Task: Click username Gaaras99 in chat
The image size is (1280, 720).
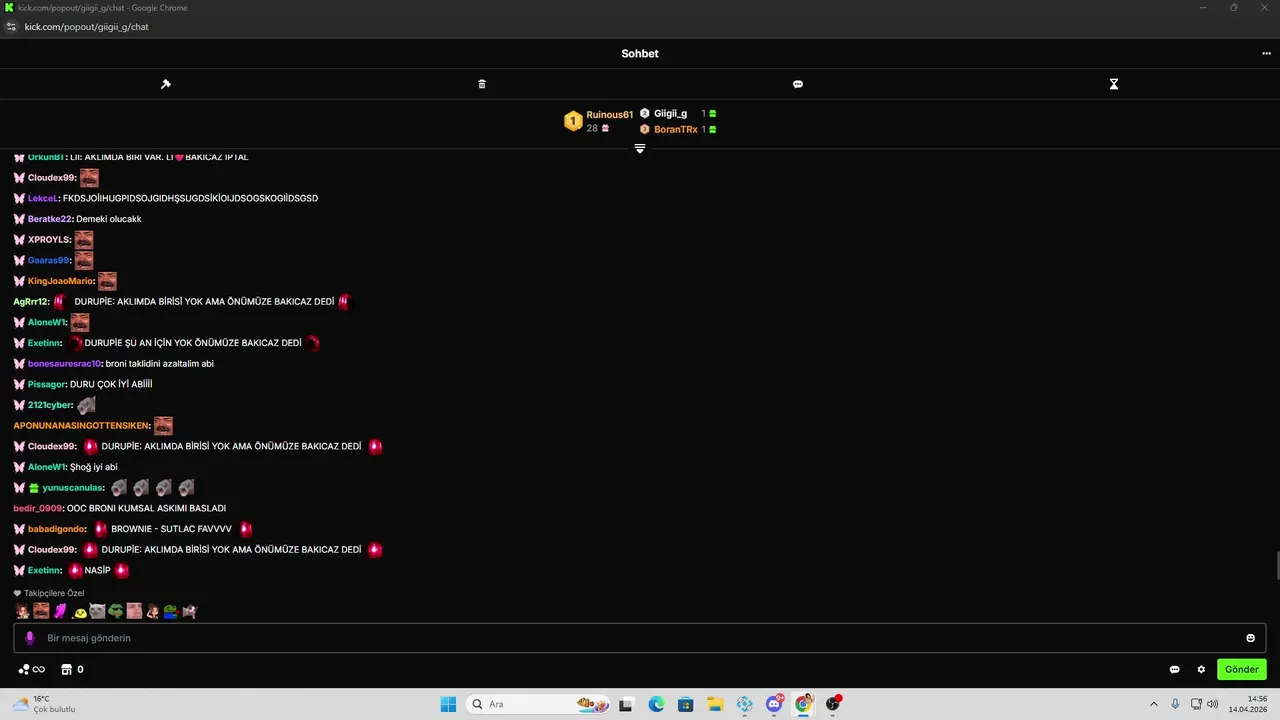Action: pos(49,261)
